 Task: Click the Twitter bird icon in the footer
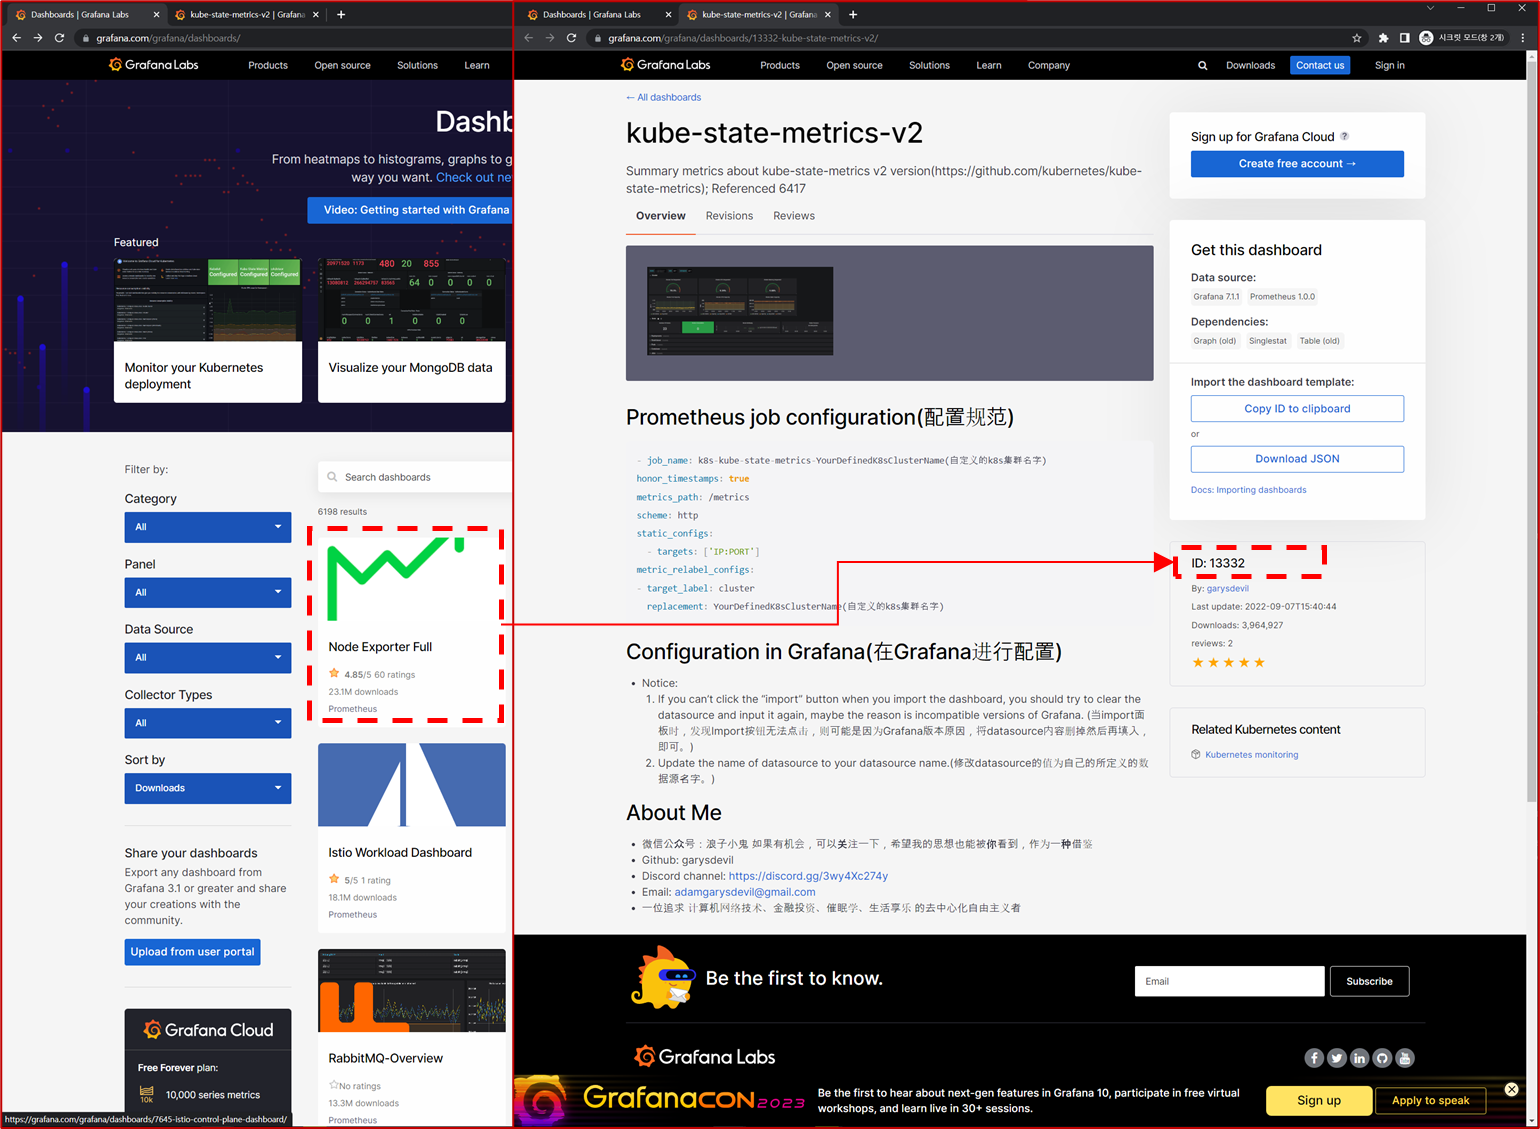pyautogui.click(x=1337, y=1057)
